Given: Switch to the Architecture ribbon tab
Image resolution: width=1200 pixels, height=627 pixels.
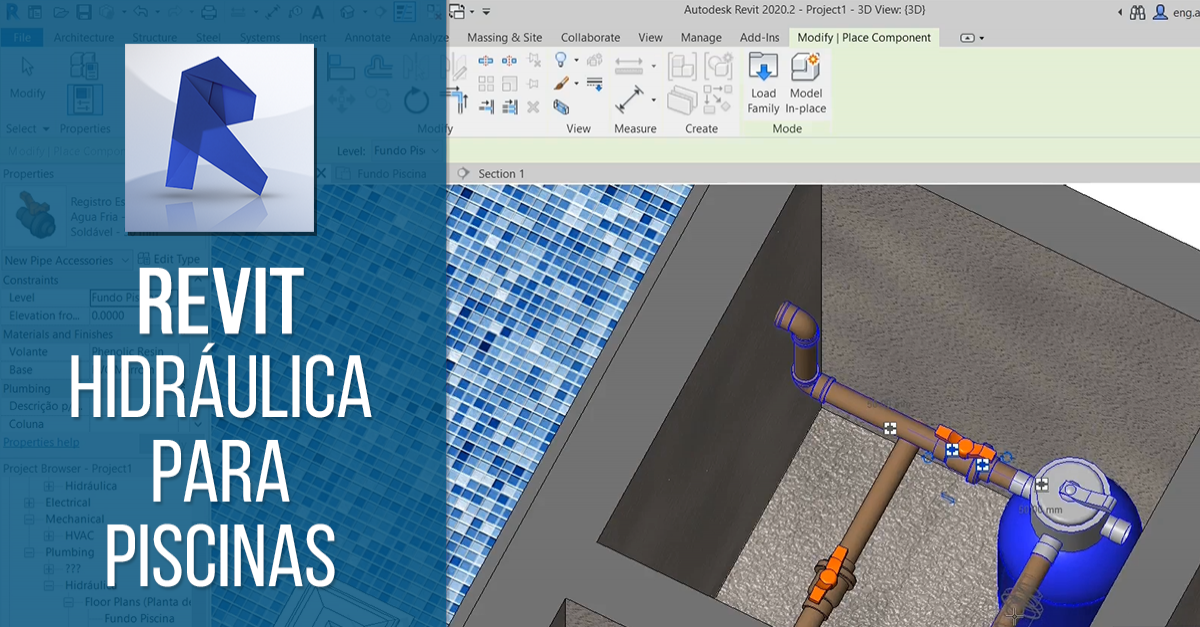Looking at the screenshot, I should 84,38.
